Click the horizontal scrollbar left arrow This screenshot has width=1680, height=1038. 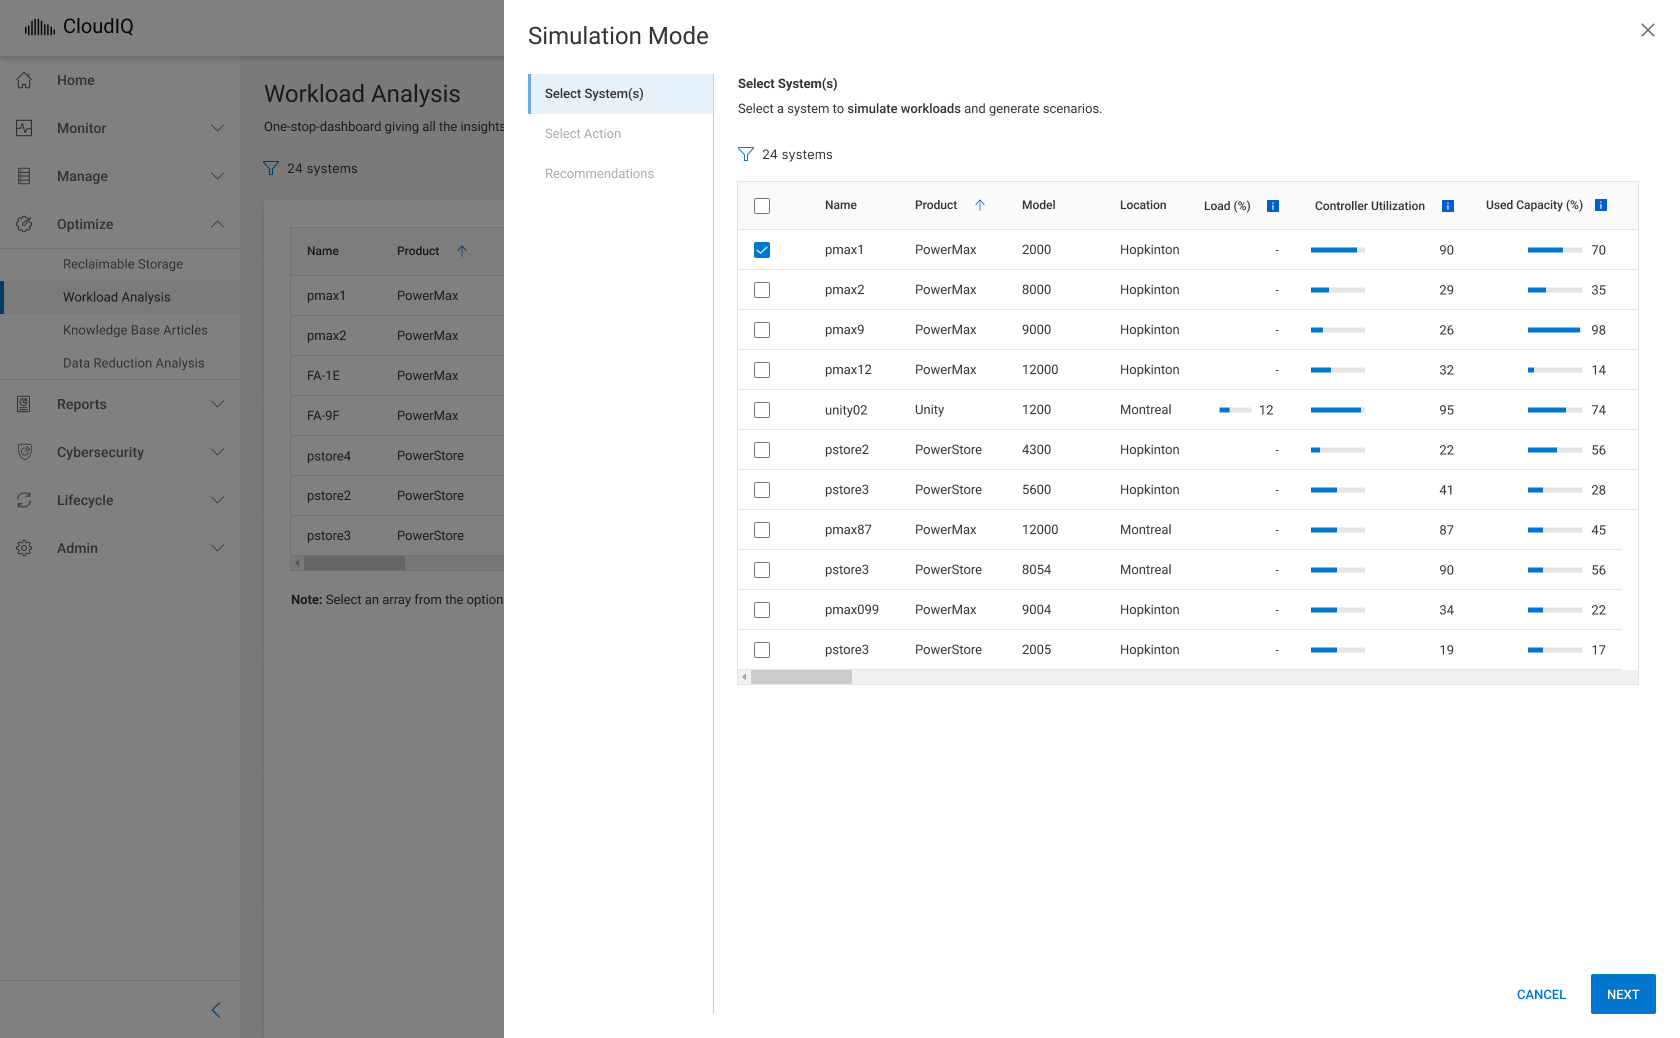pos(744,677)
